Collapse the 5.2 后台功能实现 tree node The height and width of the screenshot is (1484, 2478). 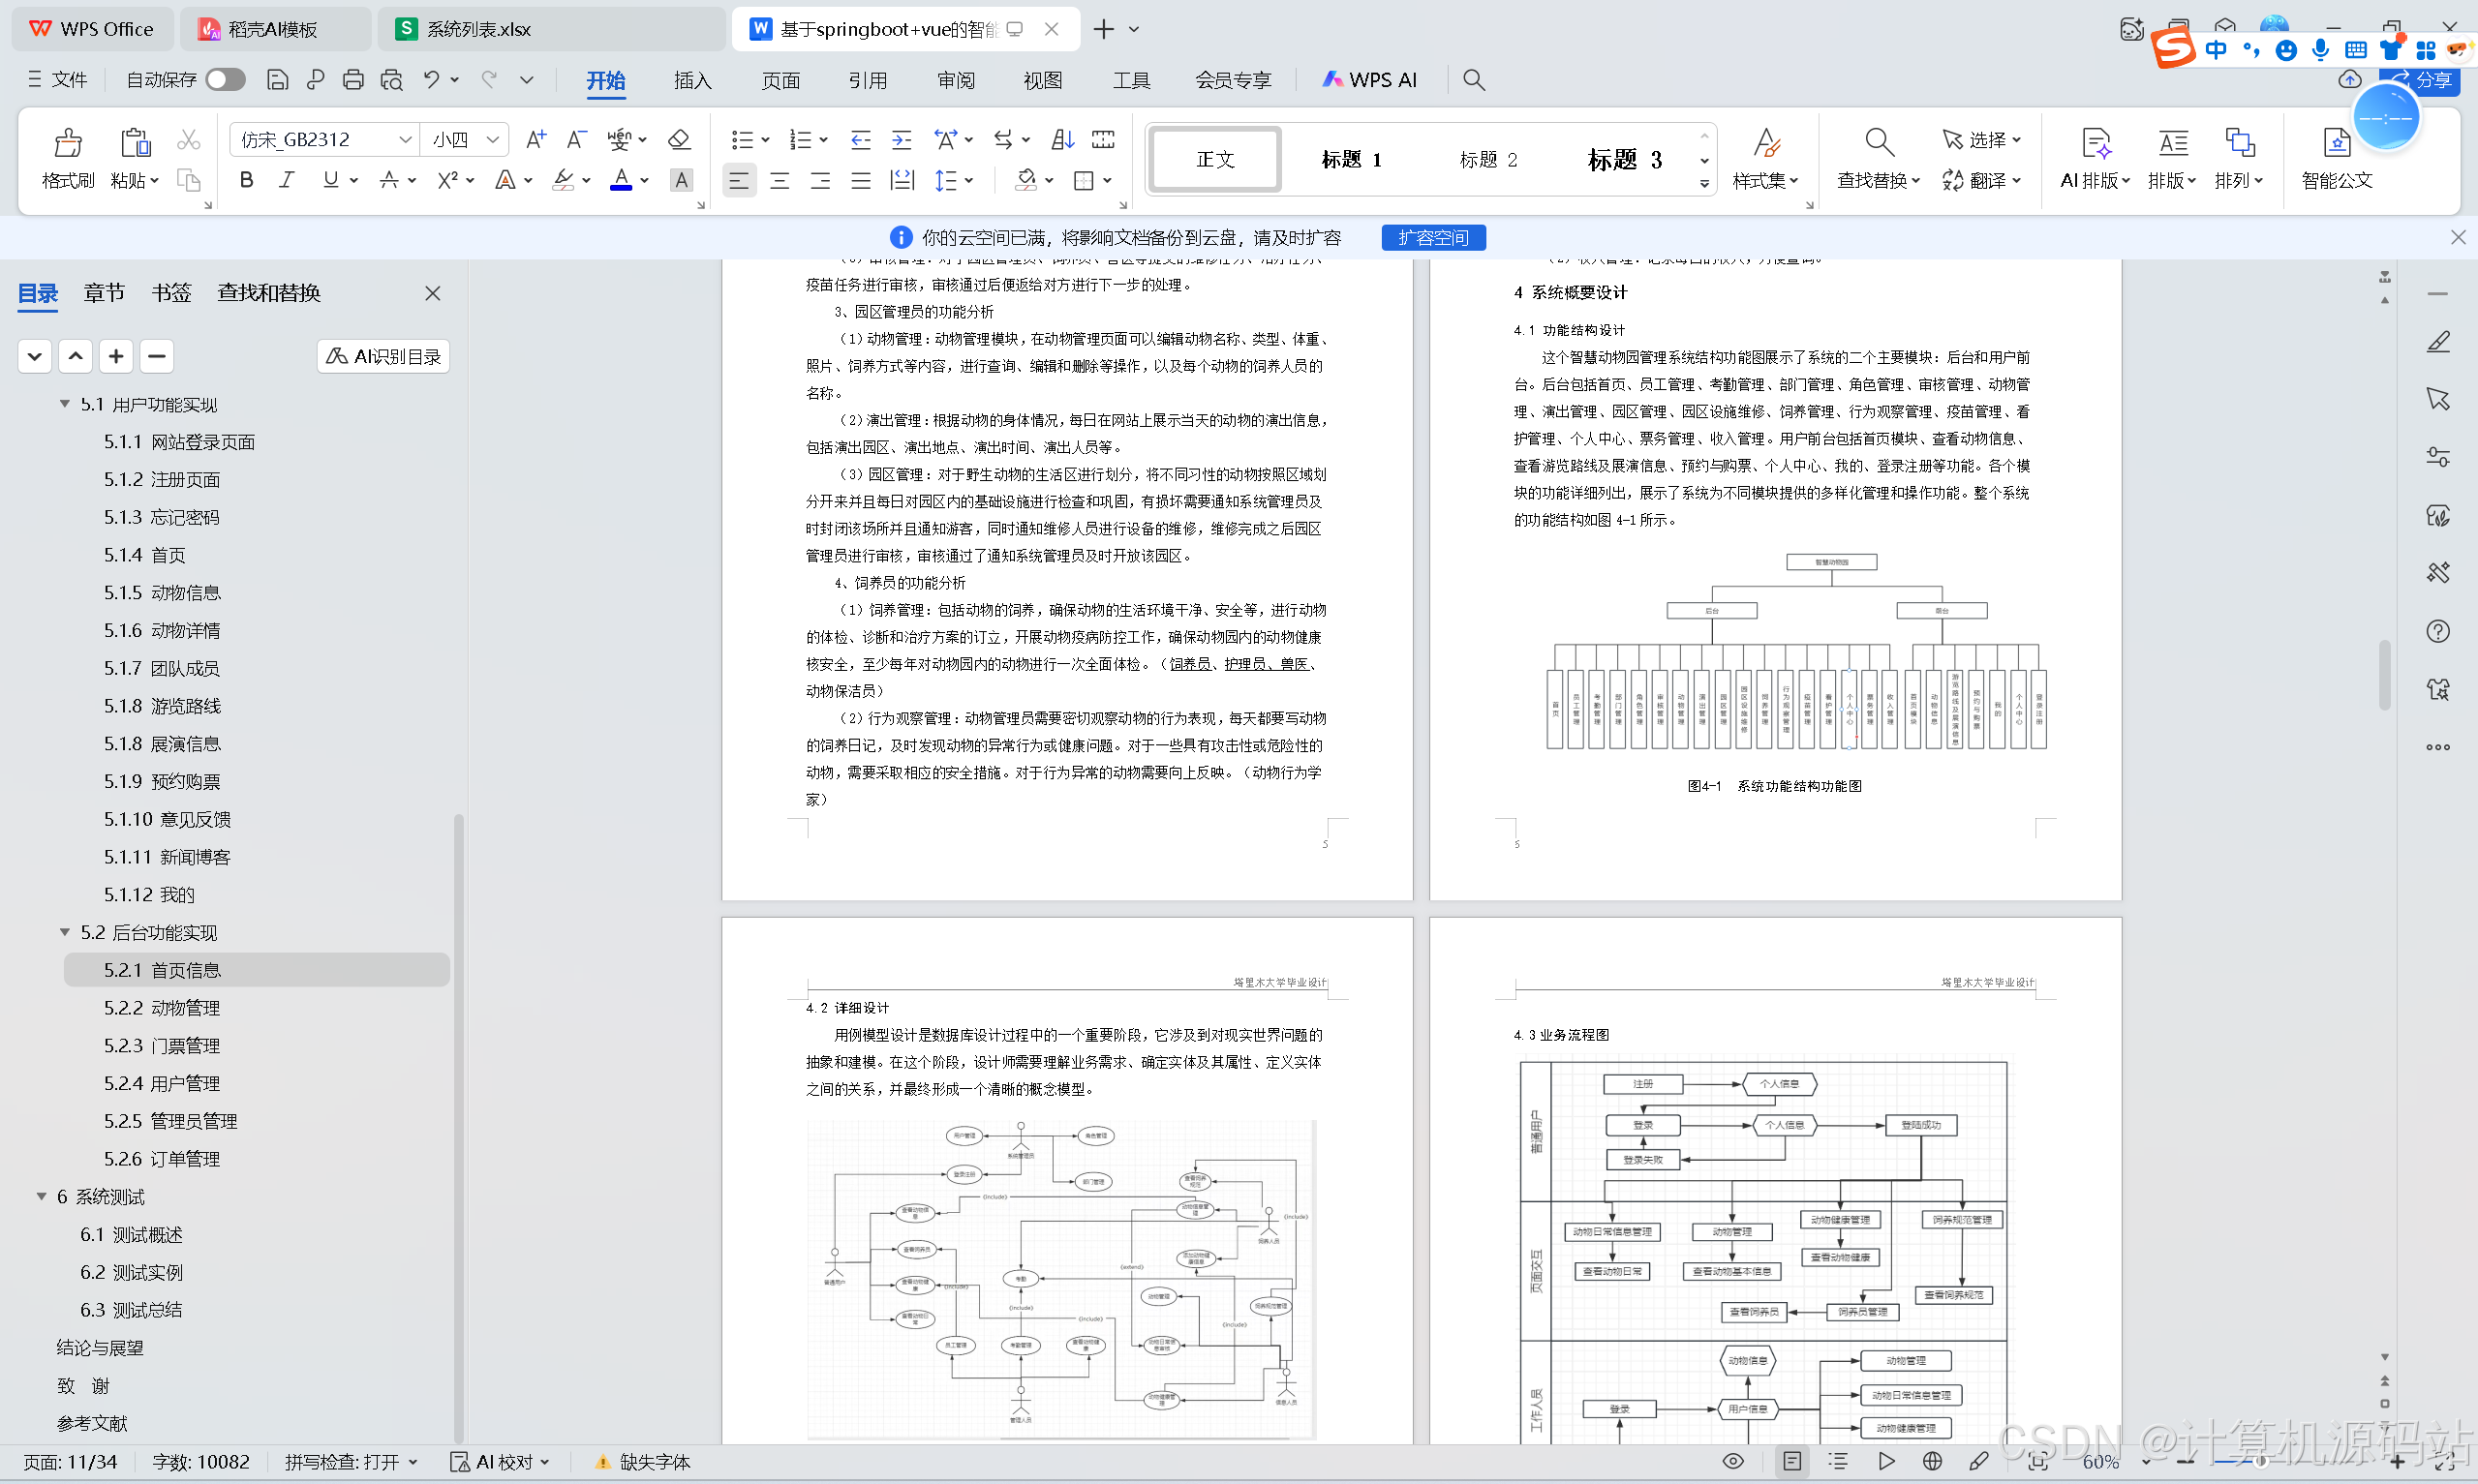(65, 932)
